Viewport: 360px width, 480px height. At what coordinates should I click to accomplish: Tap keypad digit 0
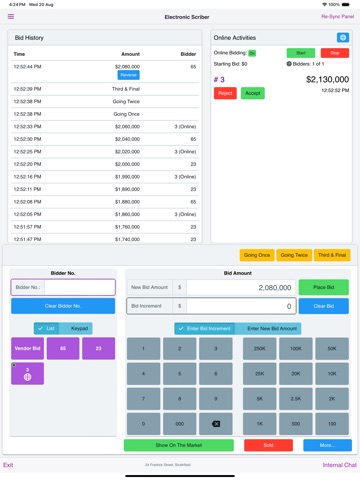tap(143, 424)
